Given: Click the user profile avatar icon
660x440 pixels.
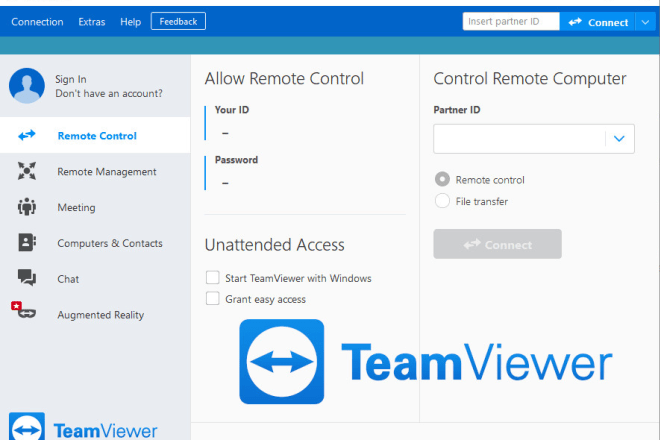Looking at the screenshot, I should pyautogui.click(x=27, y=86).
